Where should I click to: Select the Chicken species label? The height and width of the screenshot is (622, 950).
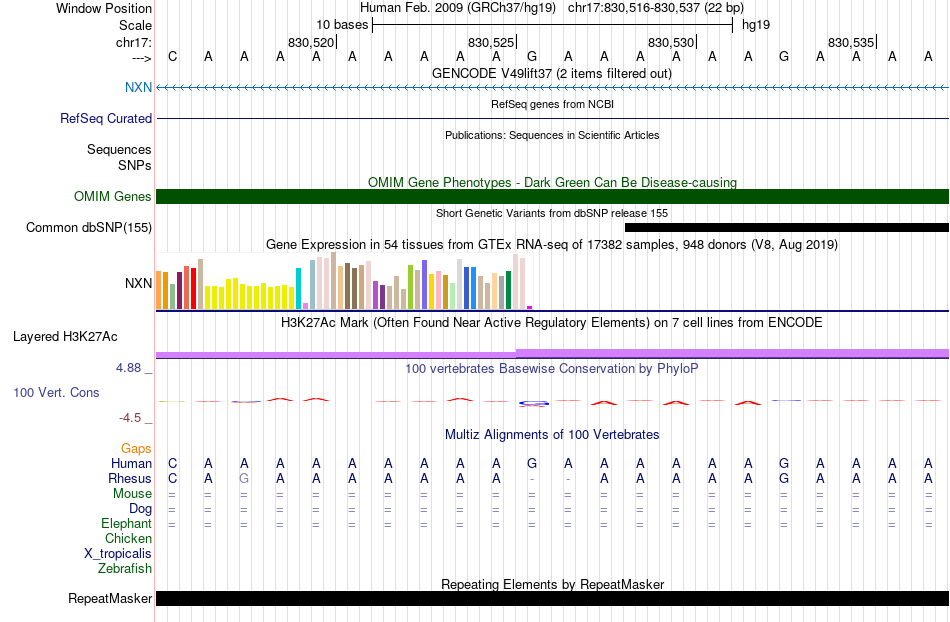point(128,538)
